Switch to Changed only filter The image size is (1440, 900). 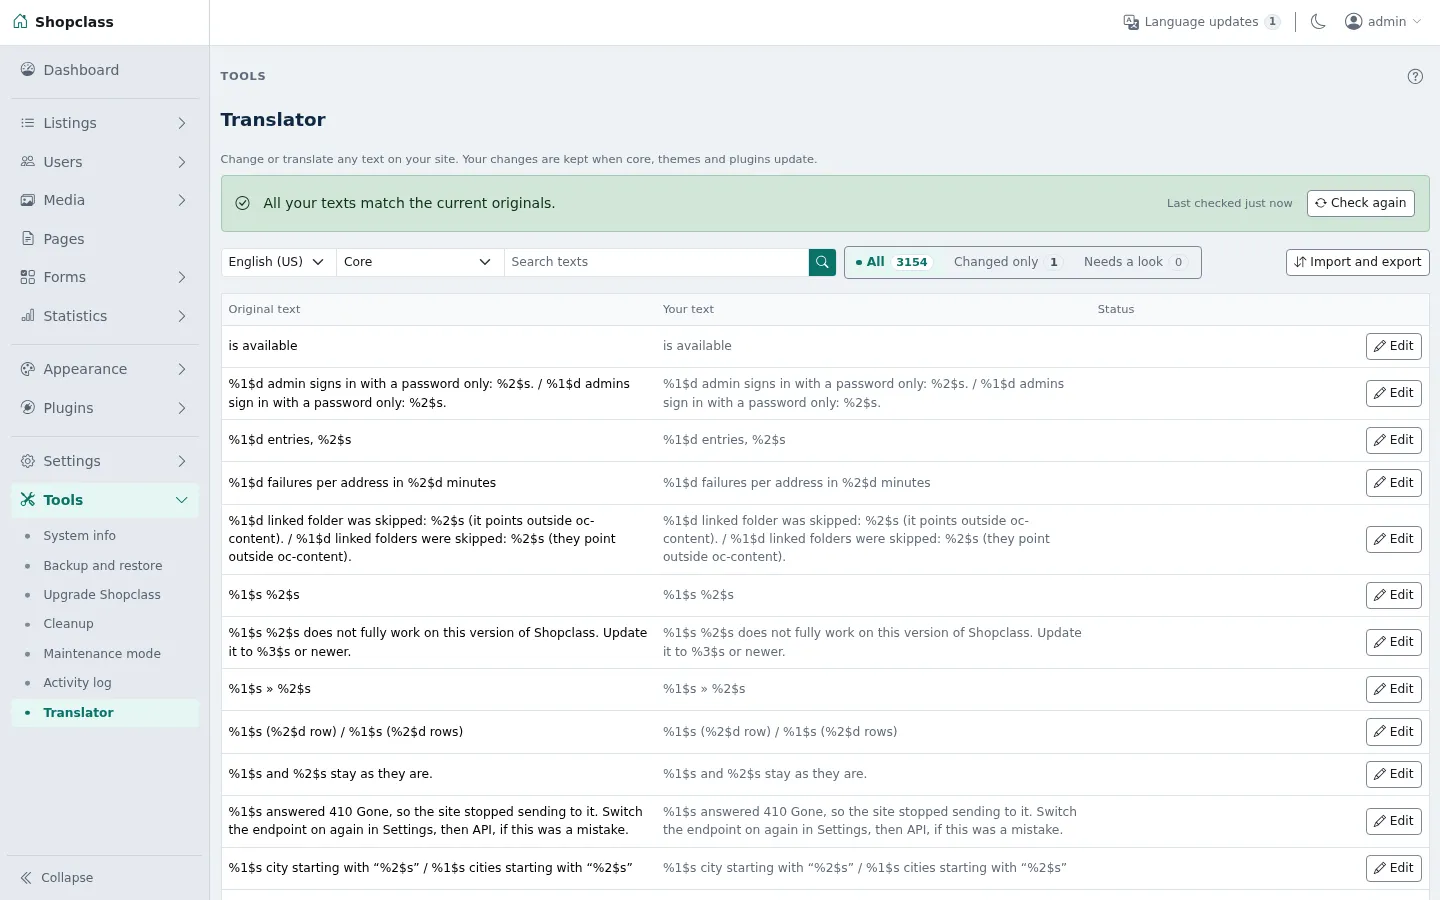tap(1007, 262)
